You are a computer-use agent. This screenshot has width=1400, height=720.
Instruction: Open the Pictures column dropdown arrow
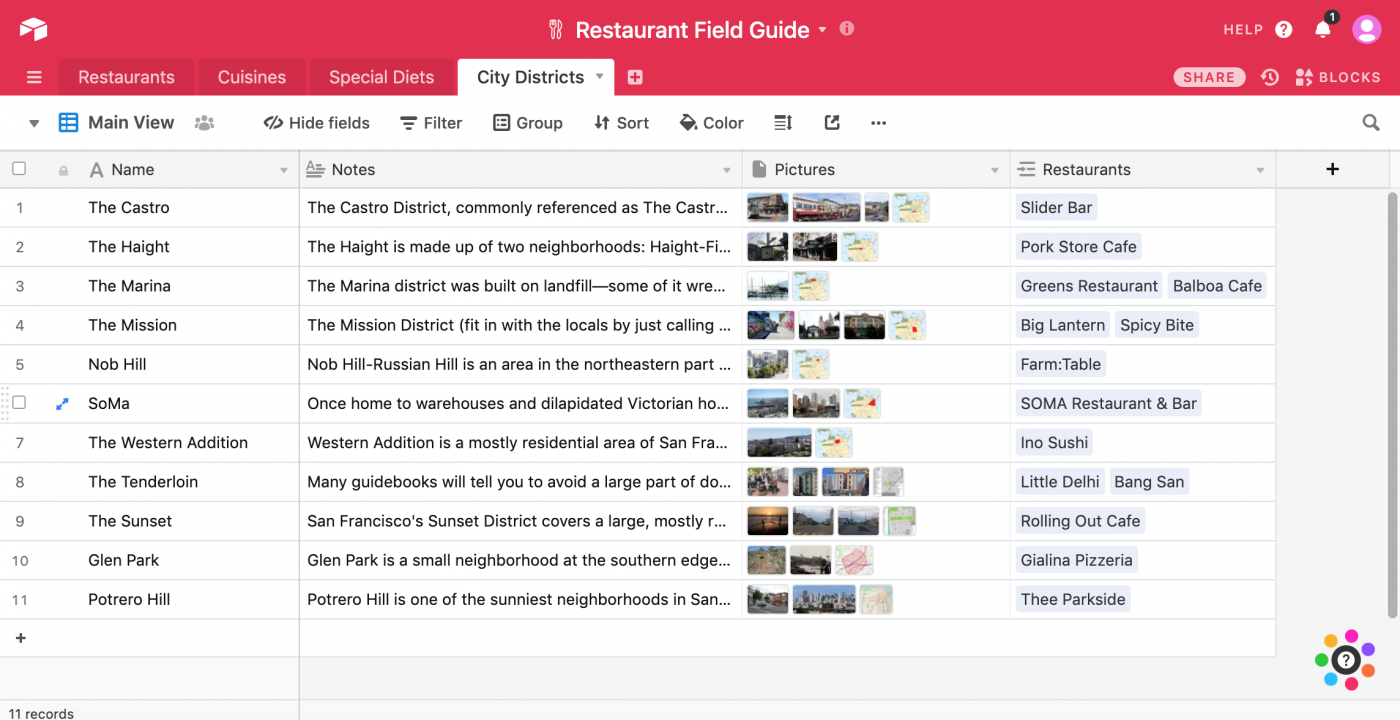pos(994,170)
